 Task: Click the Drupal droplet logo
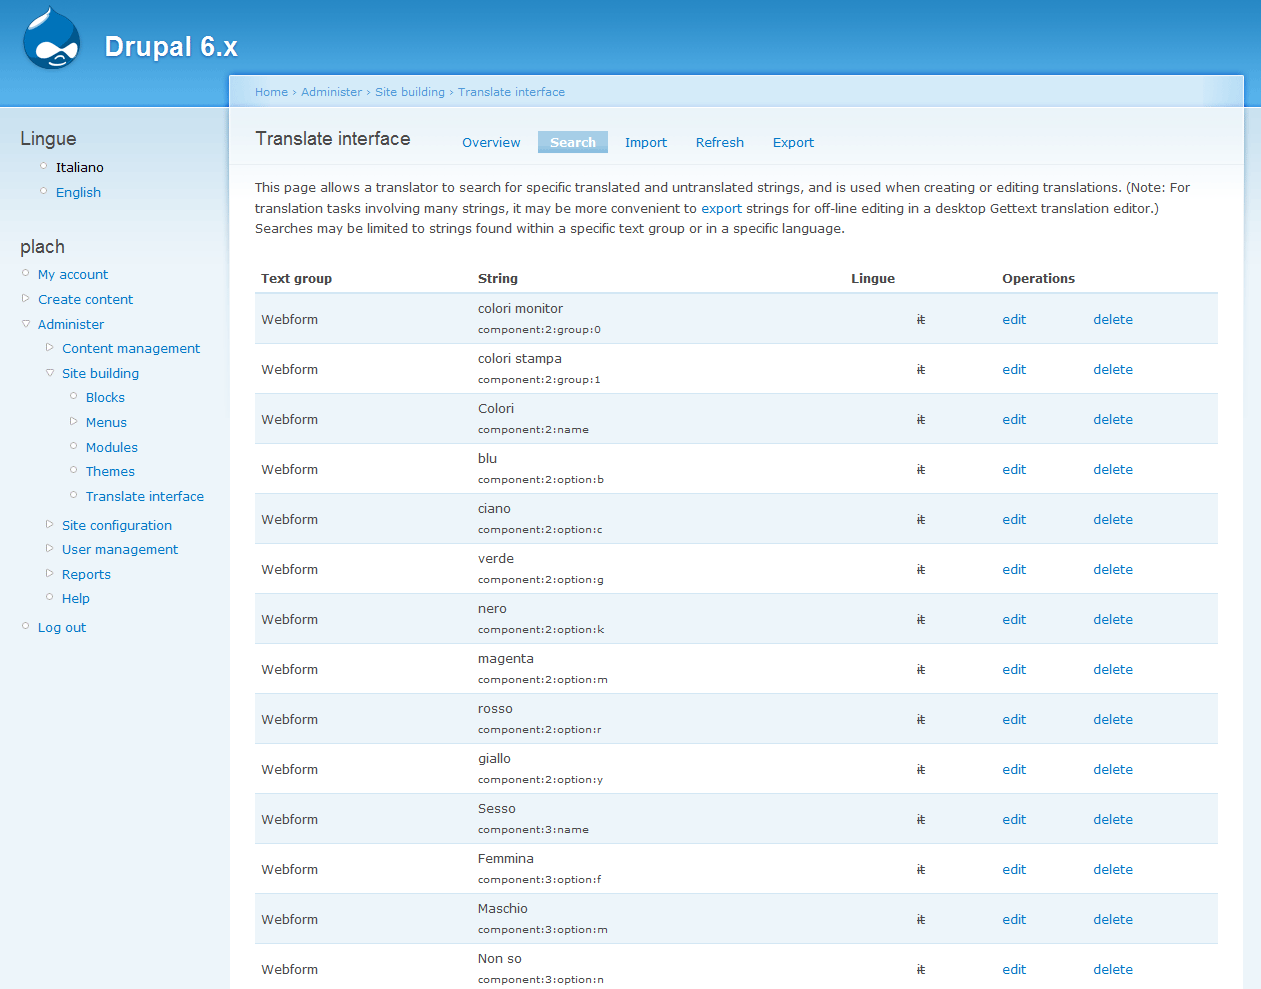tap(49, 38)
